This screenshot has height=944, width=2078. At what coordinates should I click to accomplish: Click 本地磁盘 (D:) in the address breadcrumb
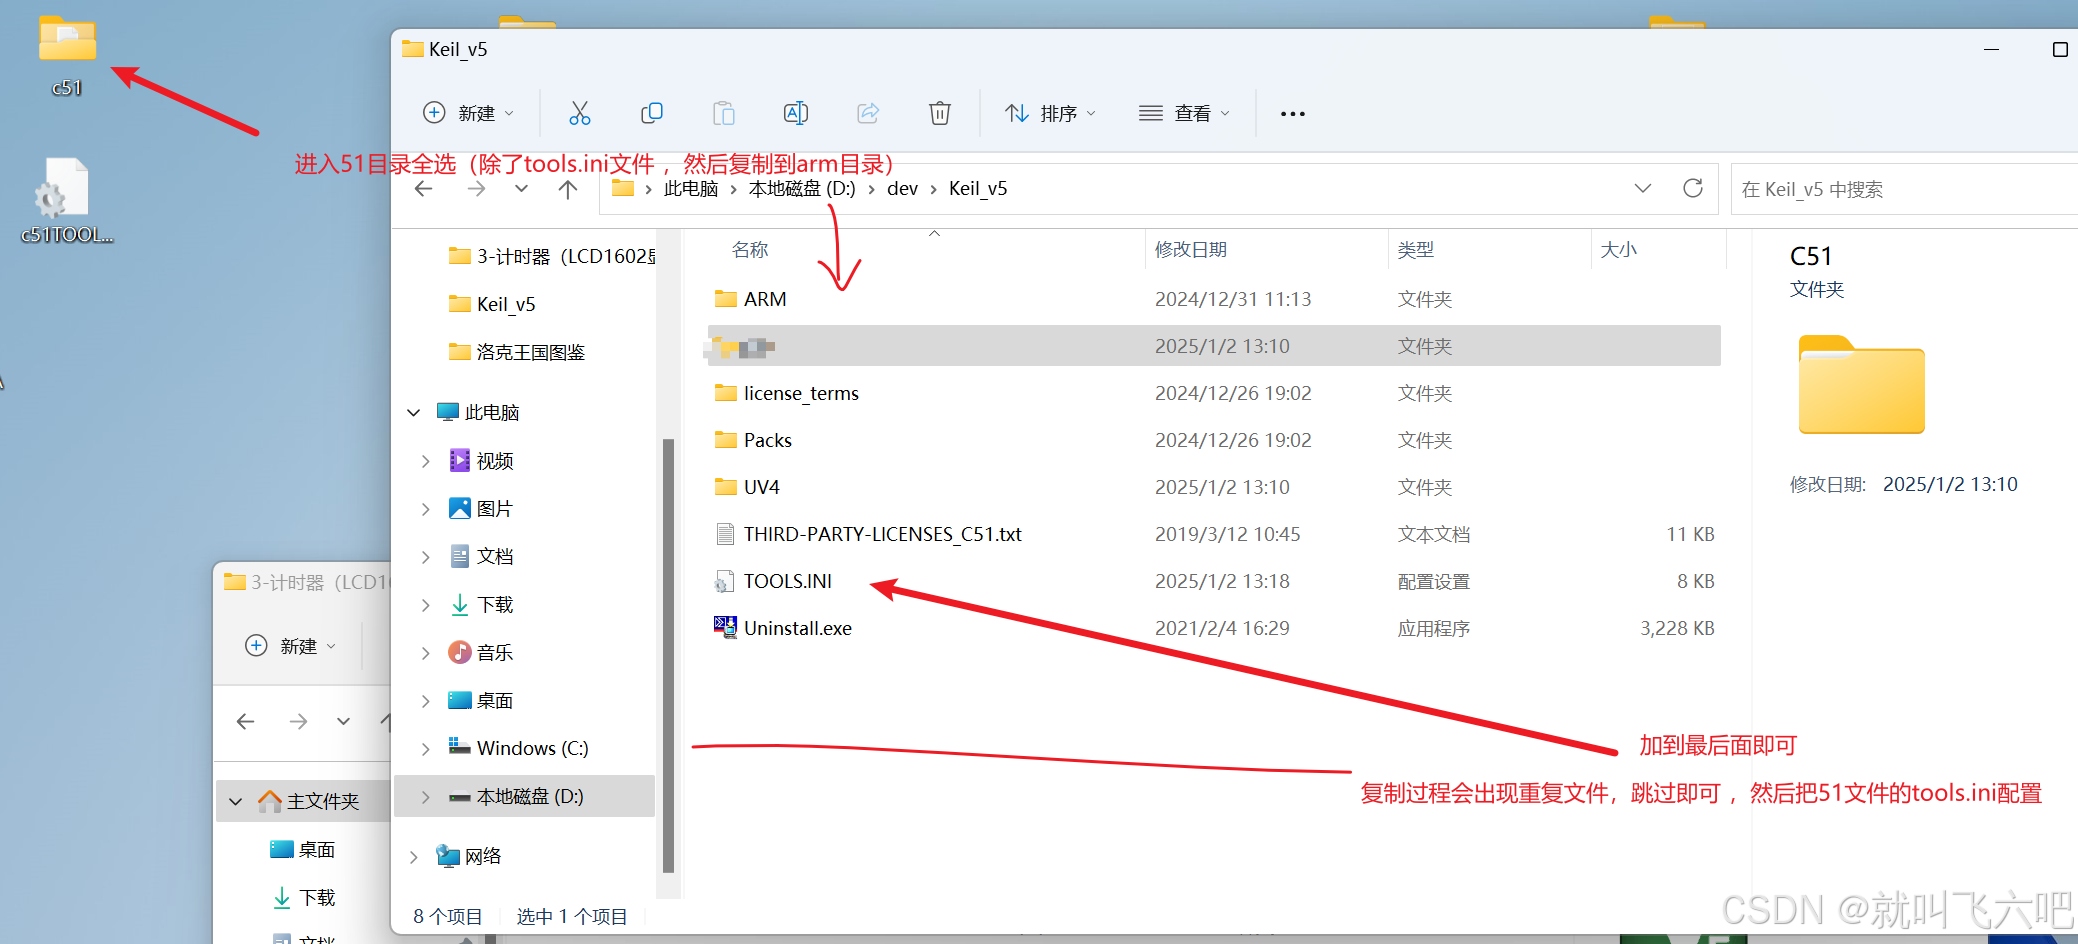click(802, 188)
